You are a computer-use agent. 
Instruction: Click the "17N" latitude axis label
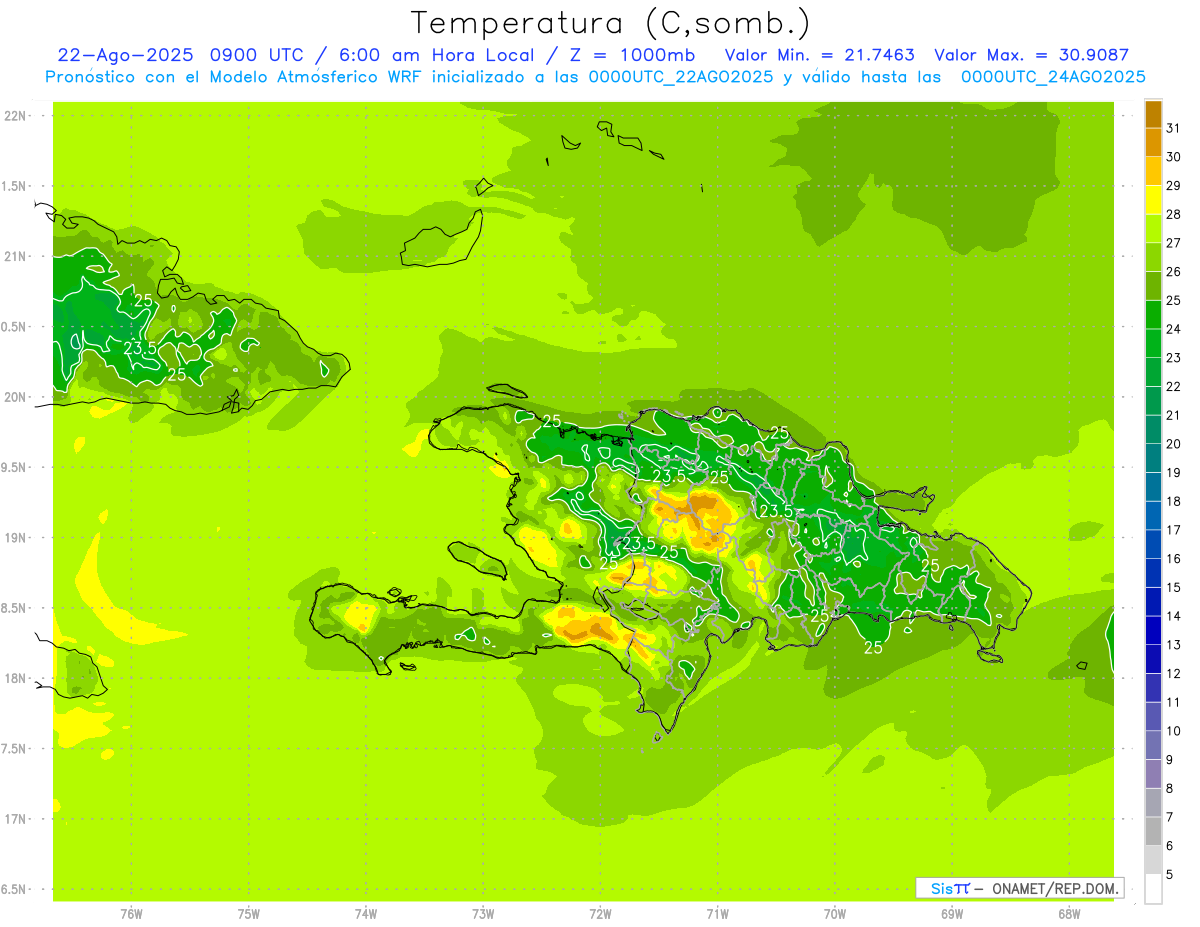click(14, 818)
